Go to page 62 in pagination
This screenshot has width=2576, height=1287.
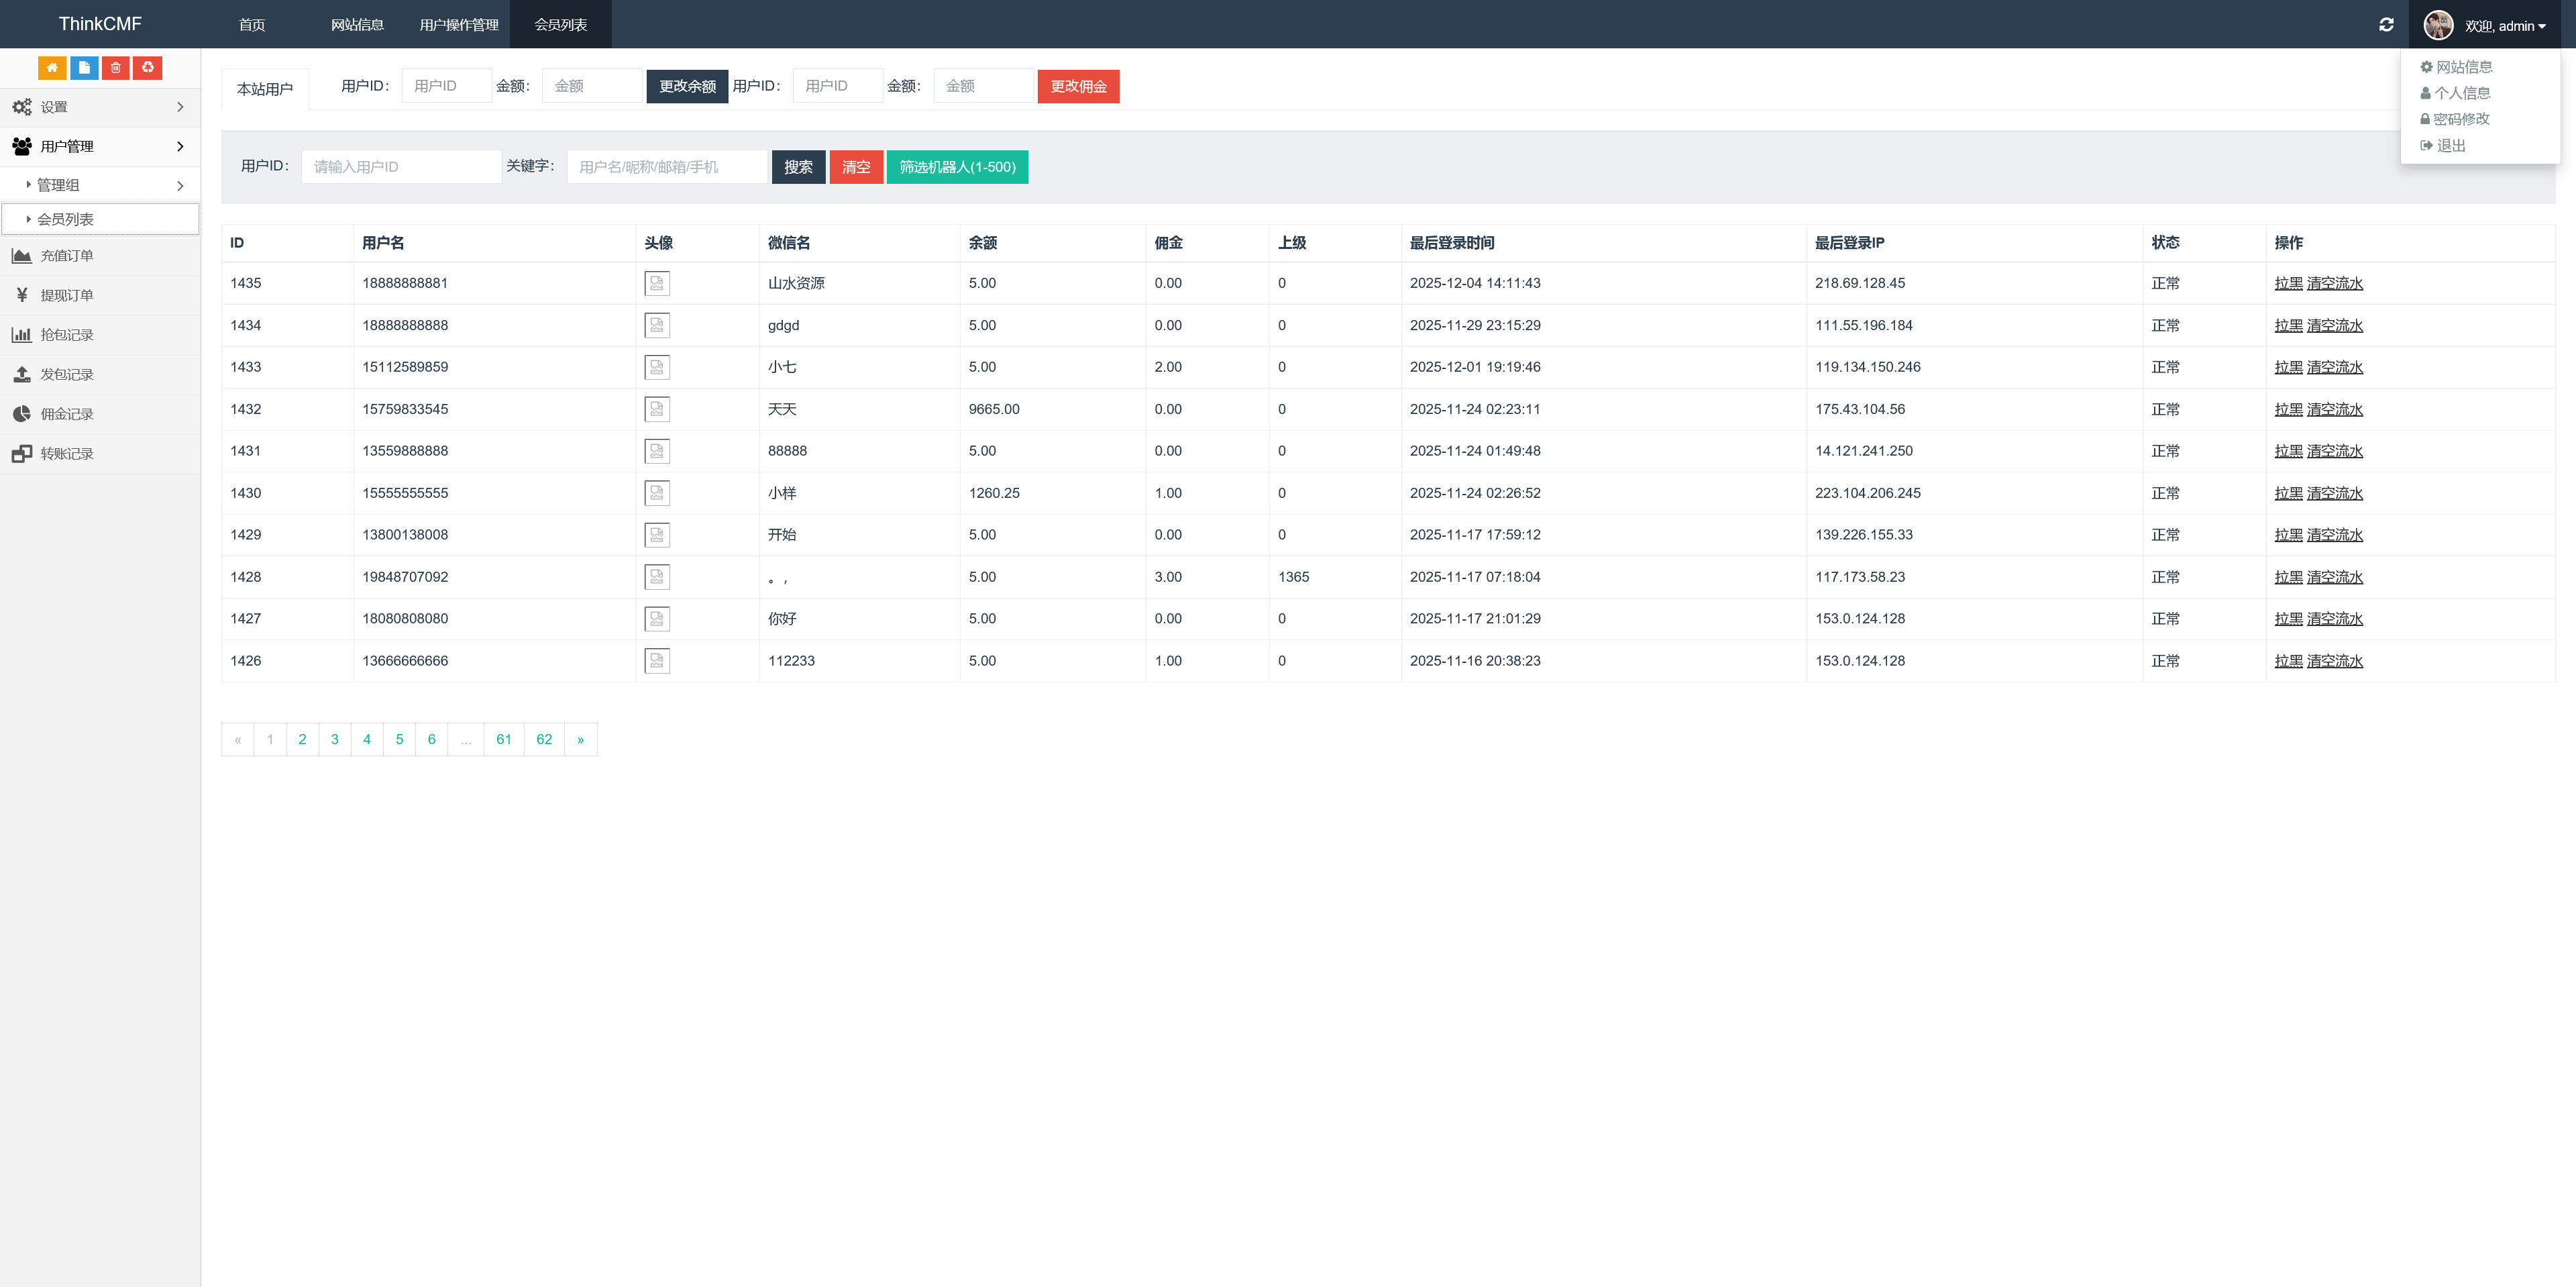coord(544,739)
